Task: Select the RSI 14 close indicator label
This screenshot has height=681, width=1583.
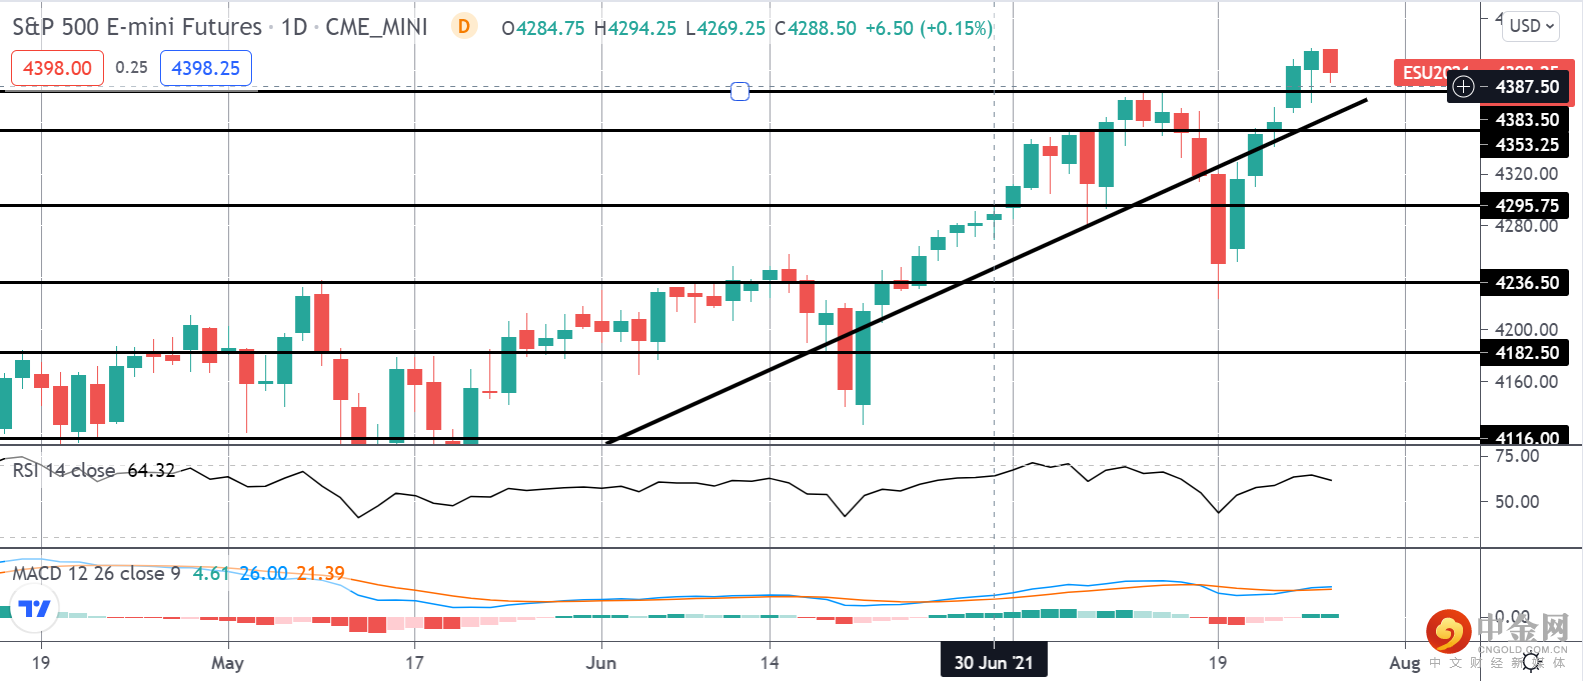Action: [x=64, y=470]
